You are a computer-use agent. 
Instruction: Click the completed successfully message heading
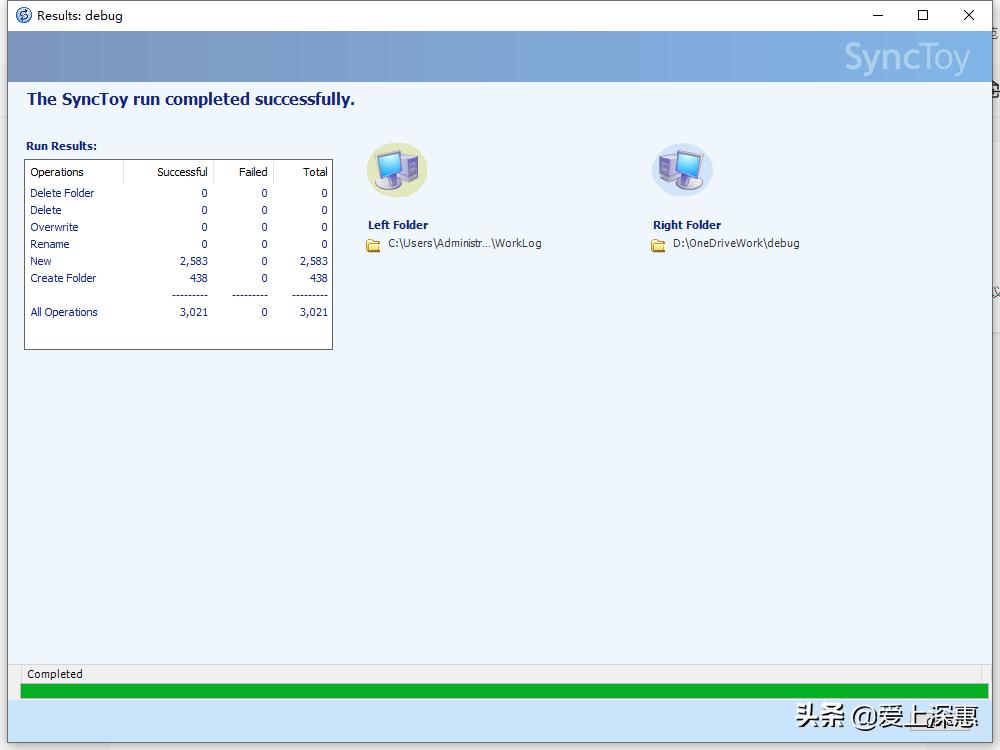191,99
